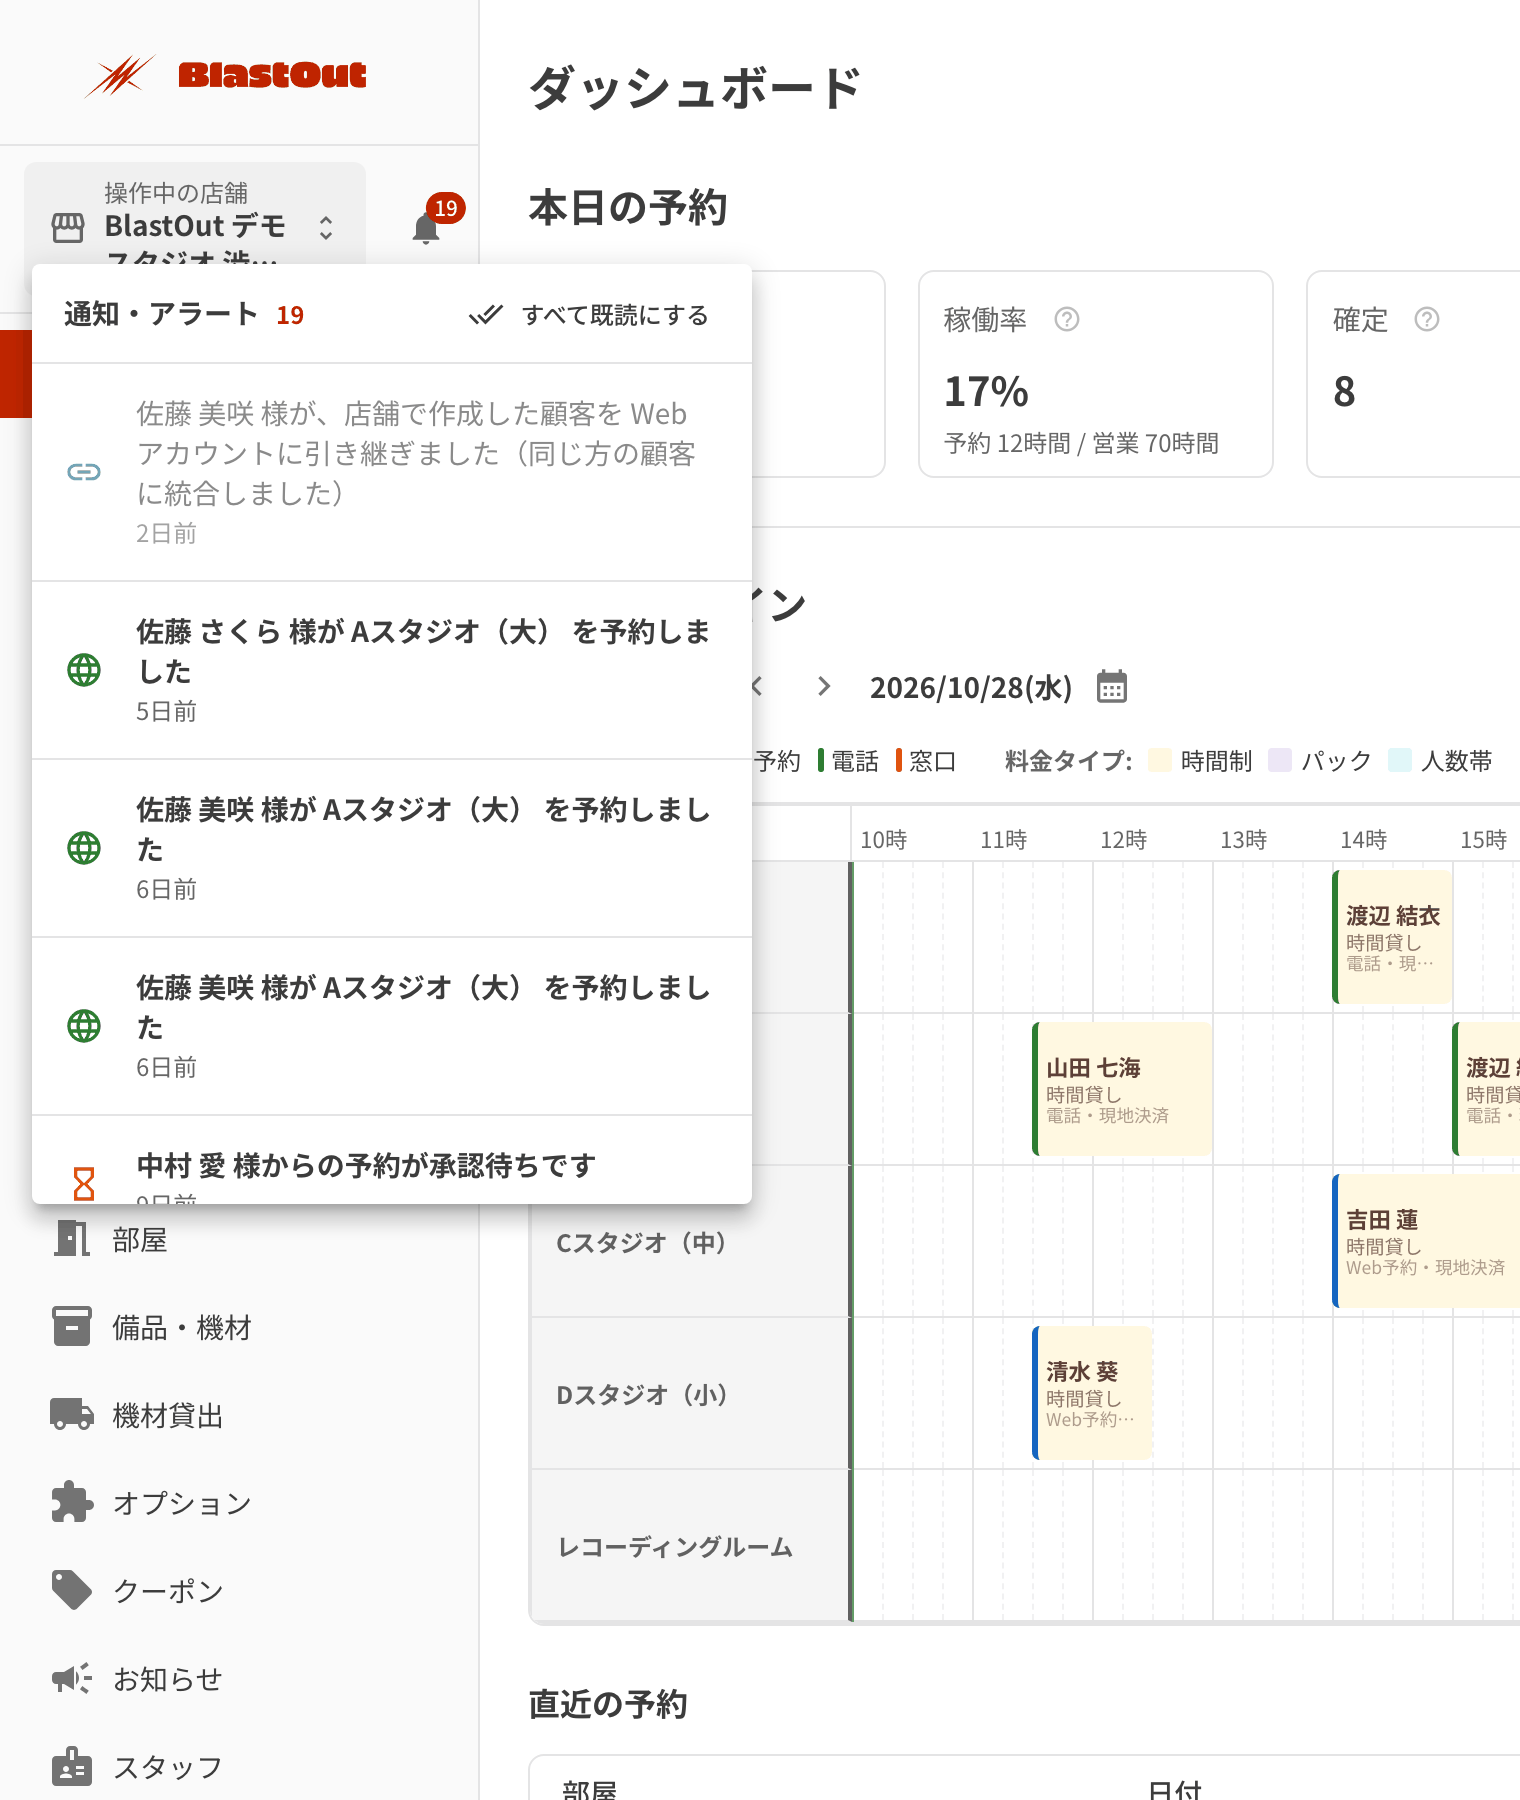Open 山田 七海 reservation block
The width and height of the screenshot is (1520, 1800).
click(x=1122, y=1089)
